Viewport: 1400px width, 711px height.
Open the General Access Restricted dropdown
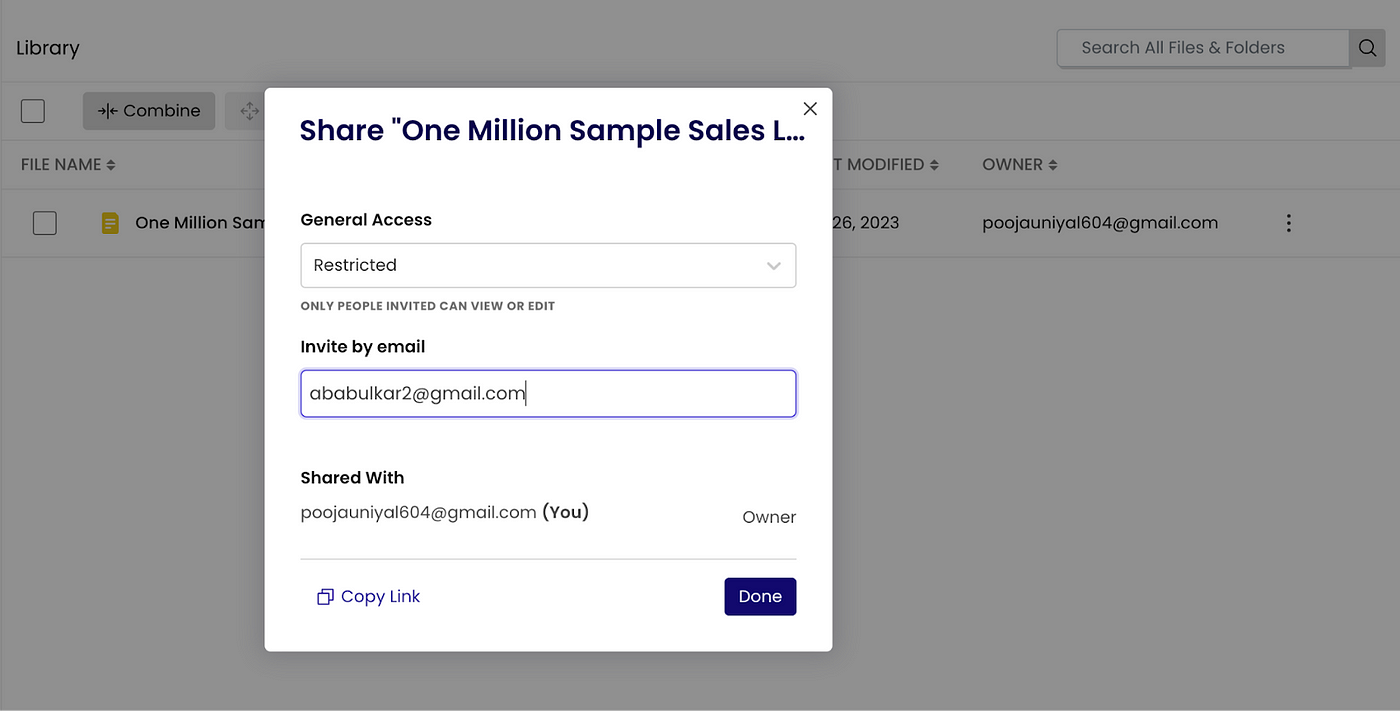pos(548,265)
